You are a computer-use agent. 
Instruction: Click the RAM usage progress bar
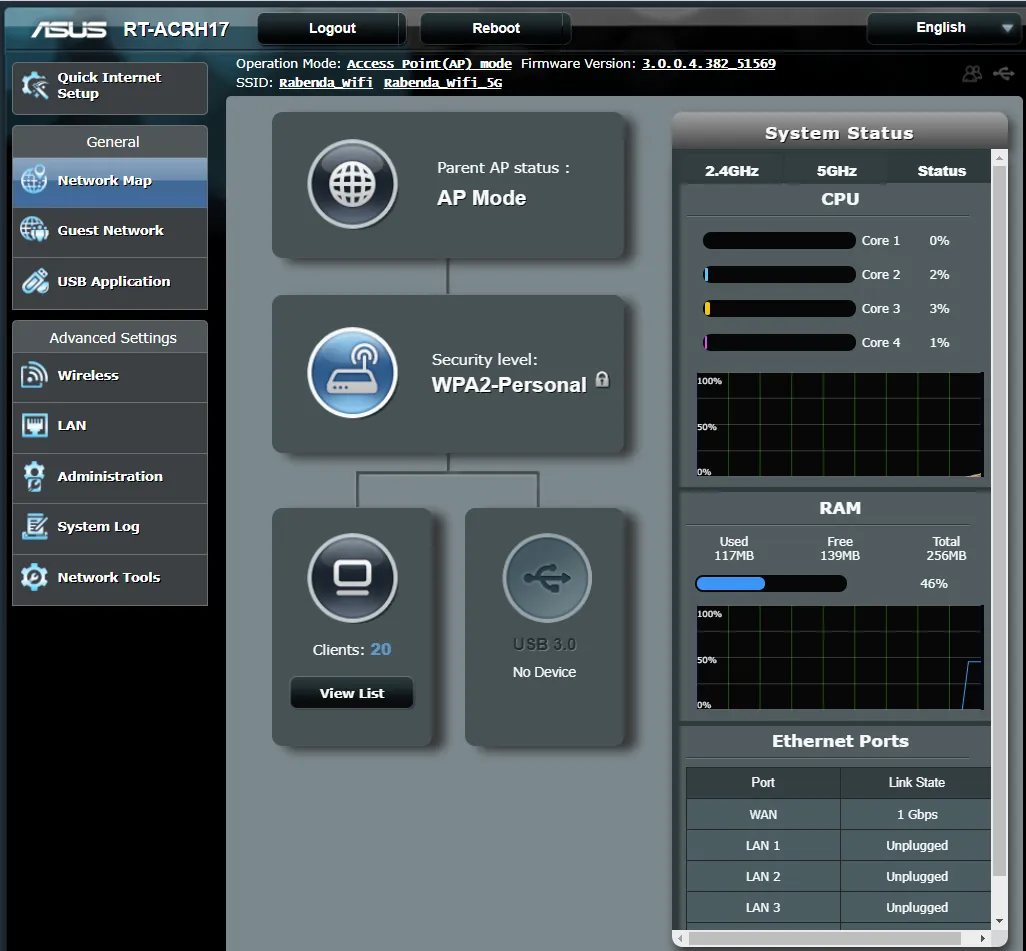pos(771,583)
